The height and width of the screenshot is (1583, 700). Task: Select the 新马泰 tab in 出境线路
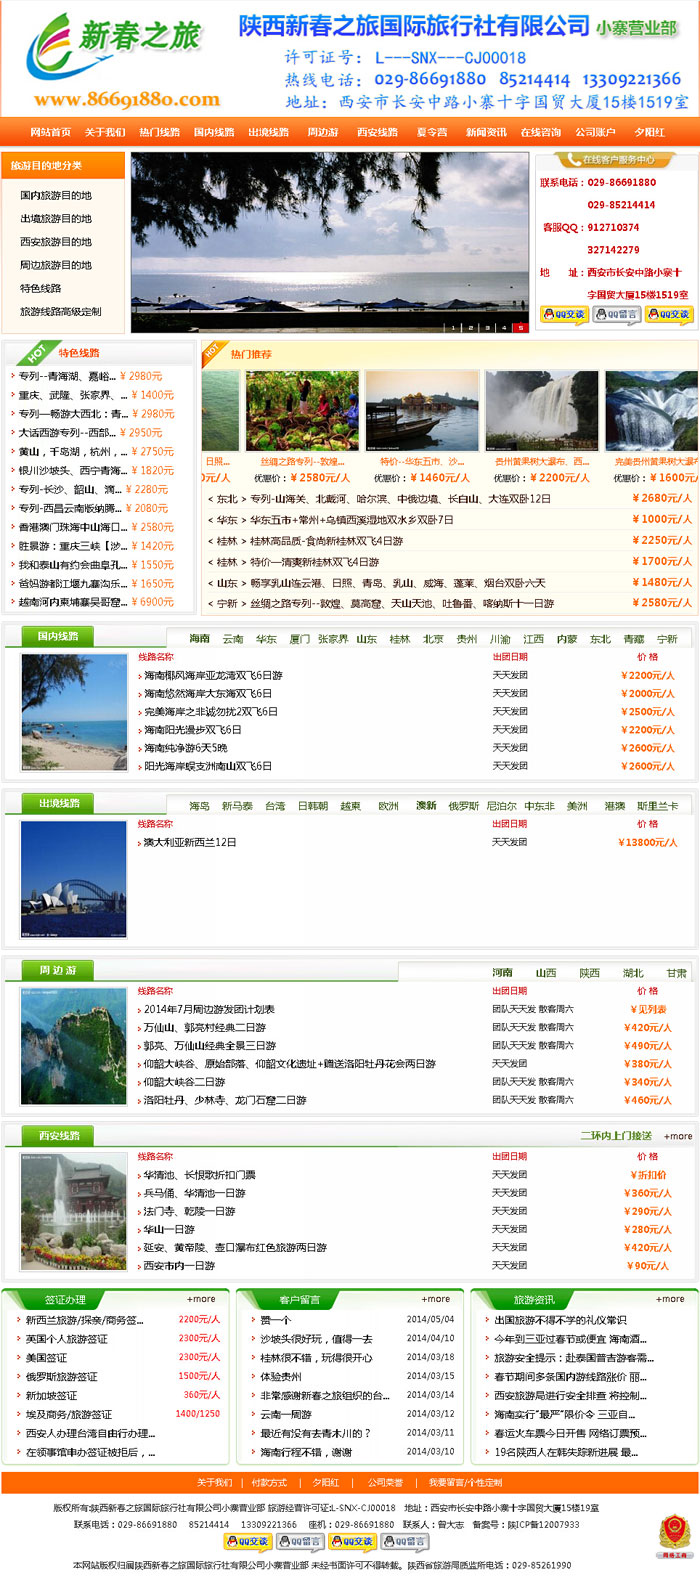coord(237,805)
